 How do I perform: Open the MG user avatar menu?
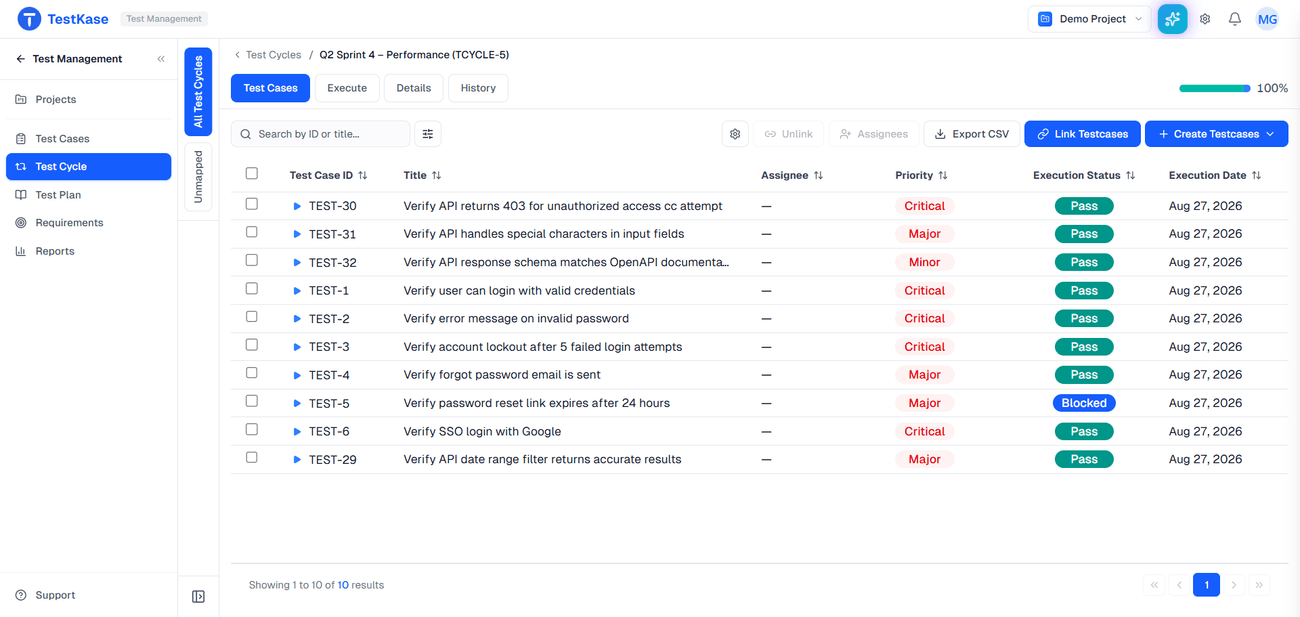[1267, 19]
